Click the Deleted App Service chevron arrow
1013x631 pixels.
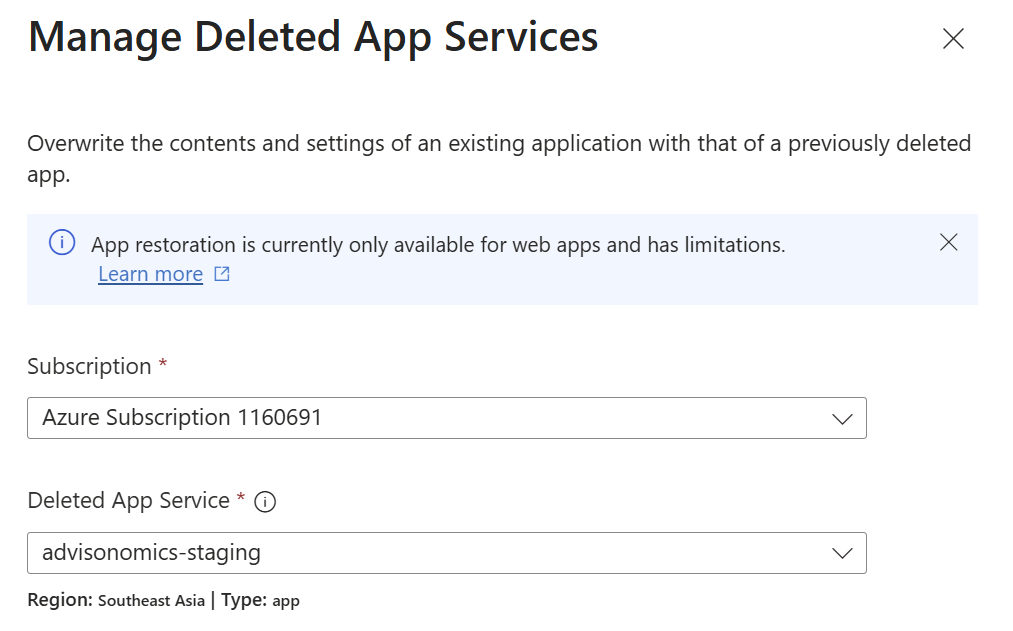(842, 553)
